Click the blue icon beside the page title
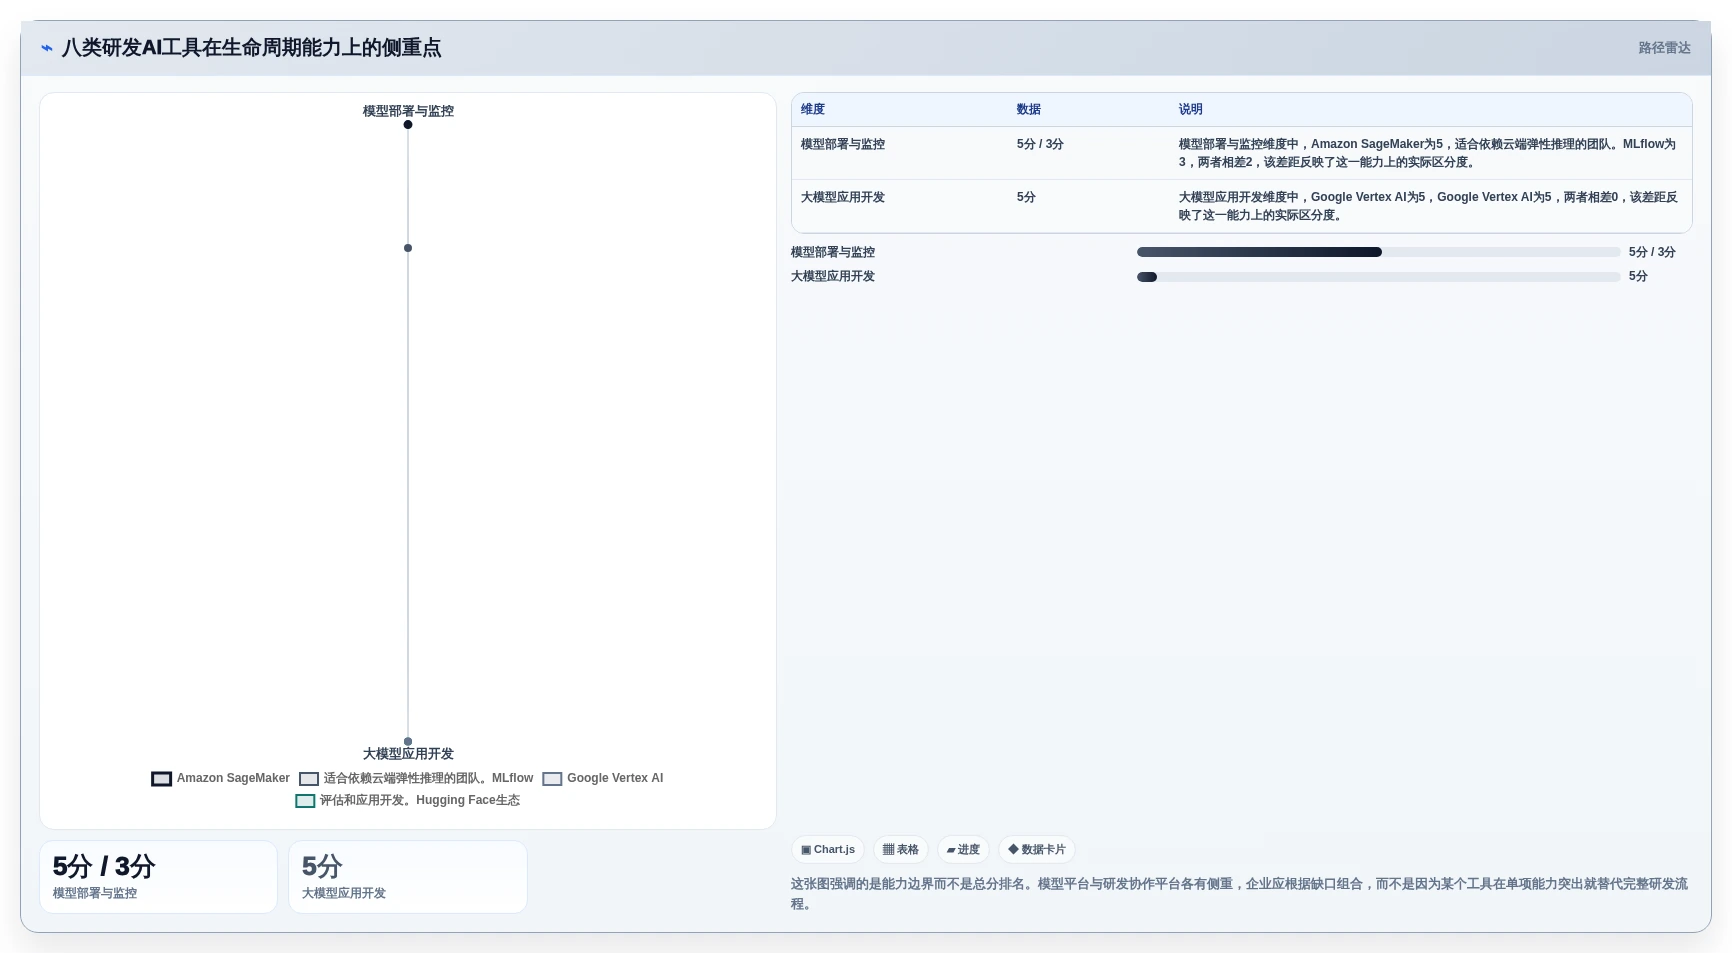The image size is (1732, 953). 46,48
